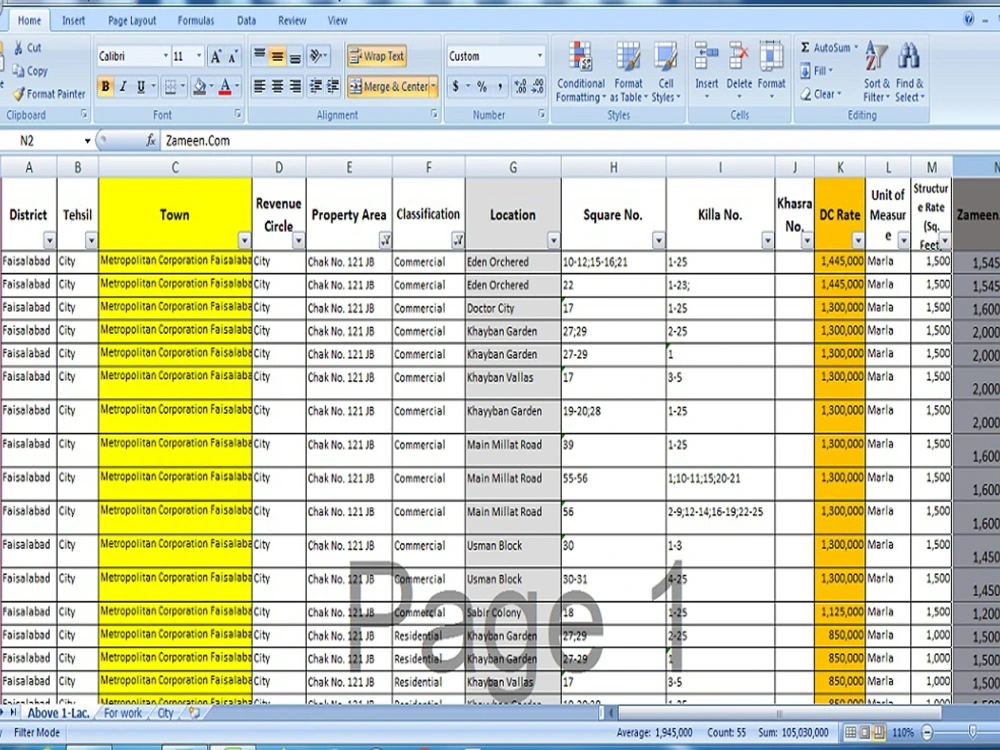1000x750 pixels.
Task: Set Top Align vertical alignment
Action: [x=260, y=56]
